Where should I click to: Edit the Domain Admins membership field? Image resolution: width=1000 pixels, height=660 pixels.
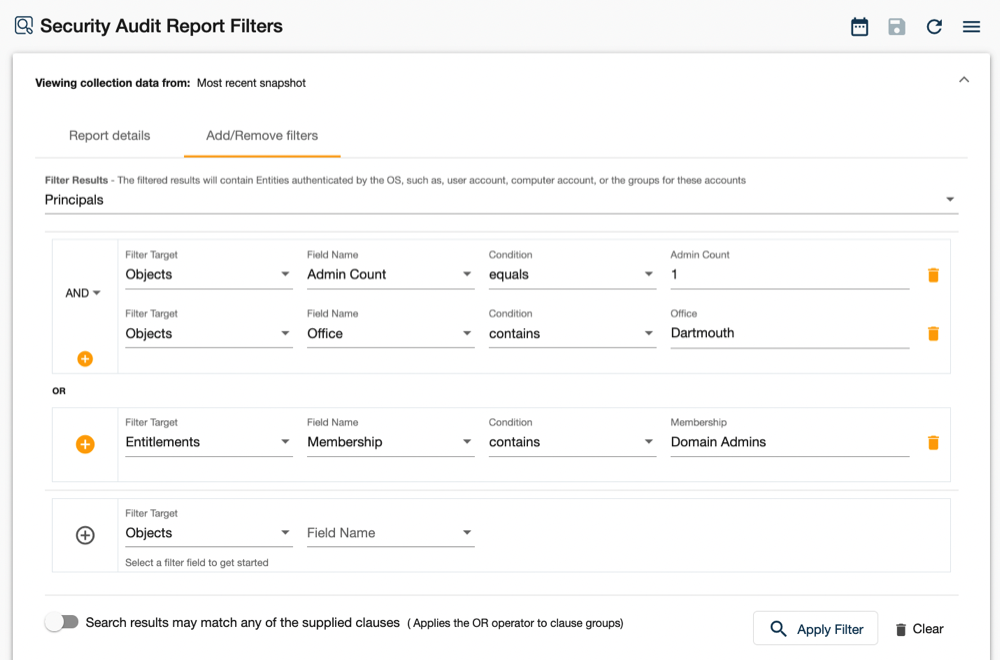(790, 442)
